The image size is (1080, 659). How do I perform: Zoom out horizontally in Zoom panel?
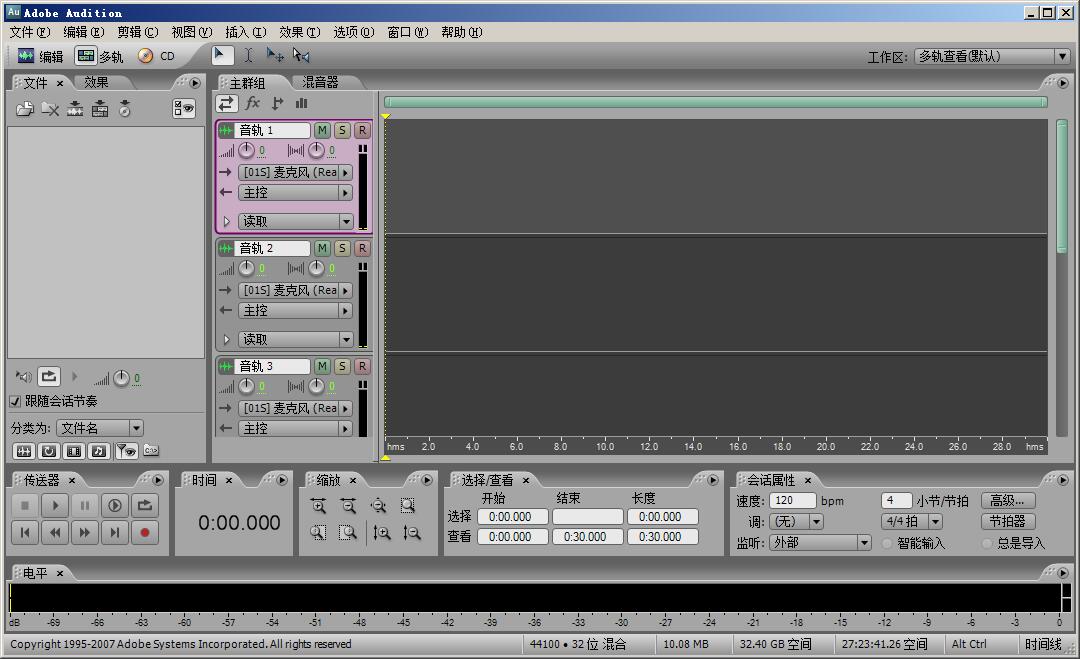[349, 506]
